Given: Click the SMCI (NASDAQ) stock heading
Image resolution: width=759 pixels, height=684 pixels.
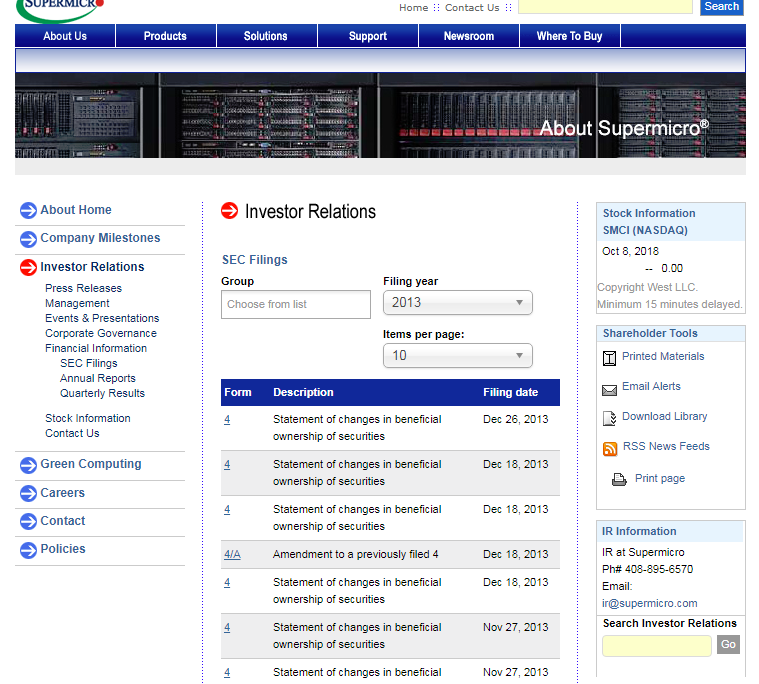Looking at the screenshot, I should point(645,230).
